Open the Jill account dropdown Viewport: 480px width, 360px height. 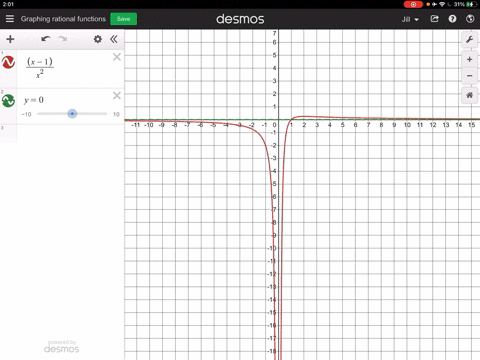(x=410, y=19)
